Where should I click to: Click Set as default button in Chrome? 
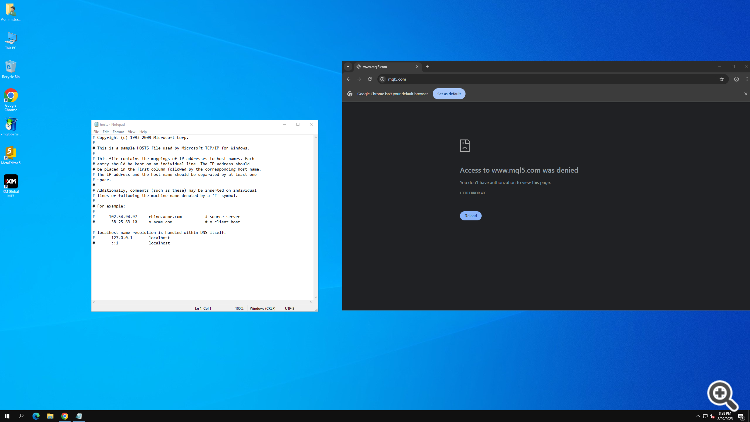tap(449, 94)
